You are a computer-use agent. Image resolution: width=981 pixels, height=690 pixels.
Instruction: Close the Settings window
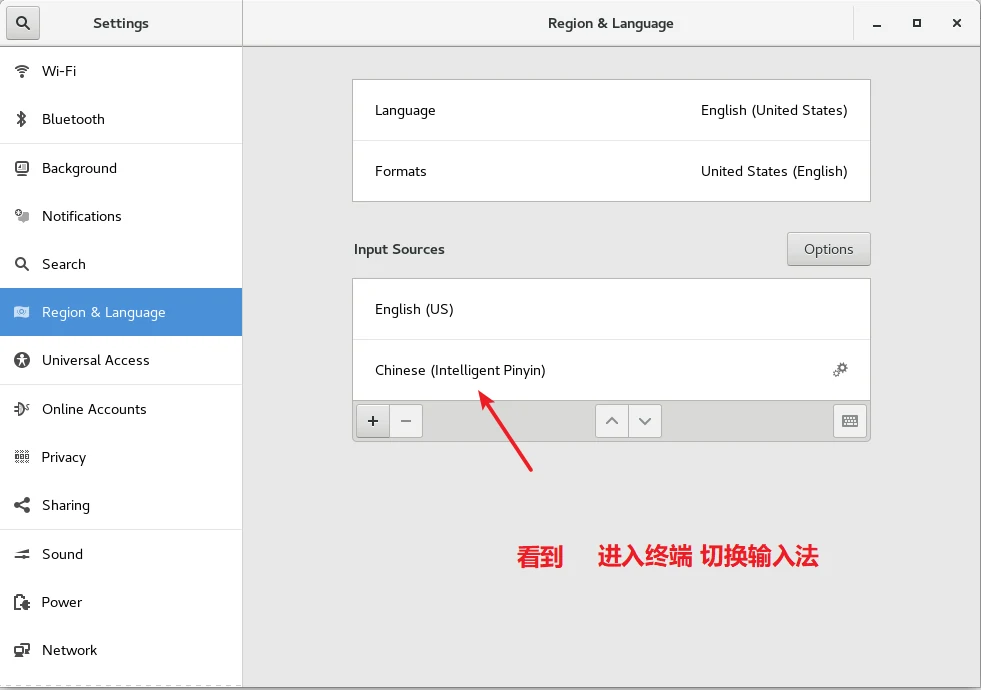tap(957, 23)
